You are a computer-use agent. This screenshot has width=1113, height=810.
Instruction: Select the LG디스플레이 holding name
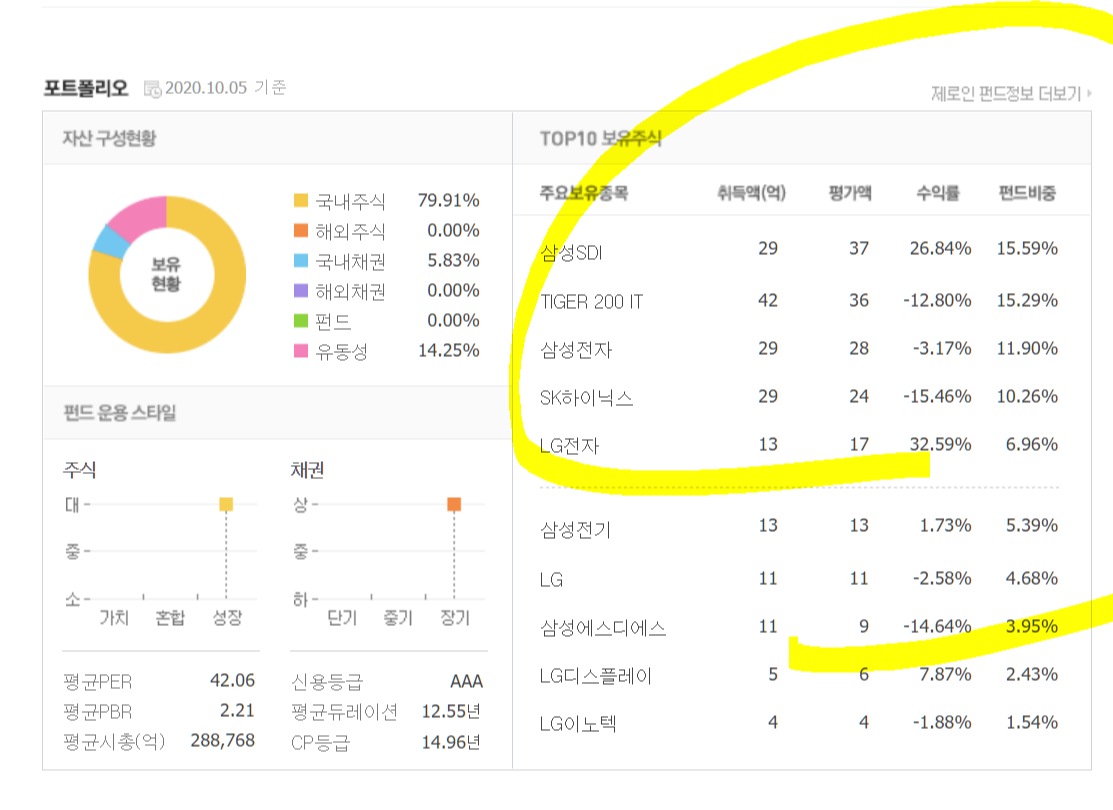596,676
